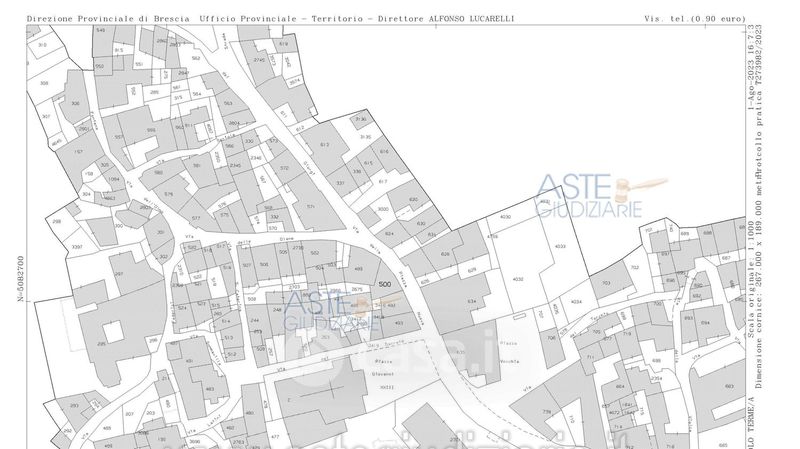
Task: Select the highlighted parcel labeled 500
Action: (385, 284)
